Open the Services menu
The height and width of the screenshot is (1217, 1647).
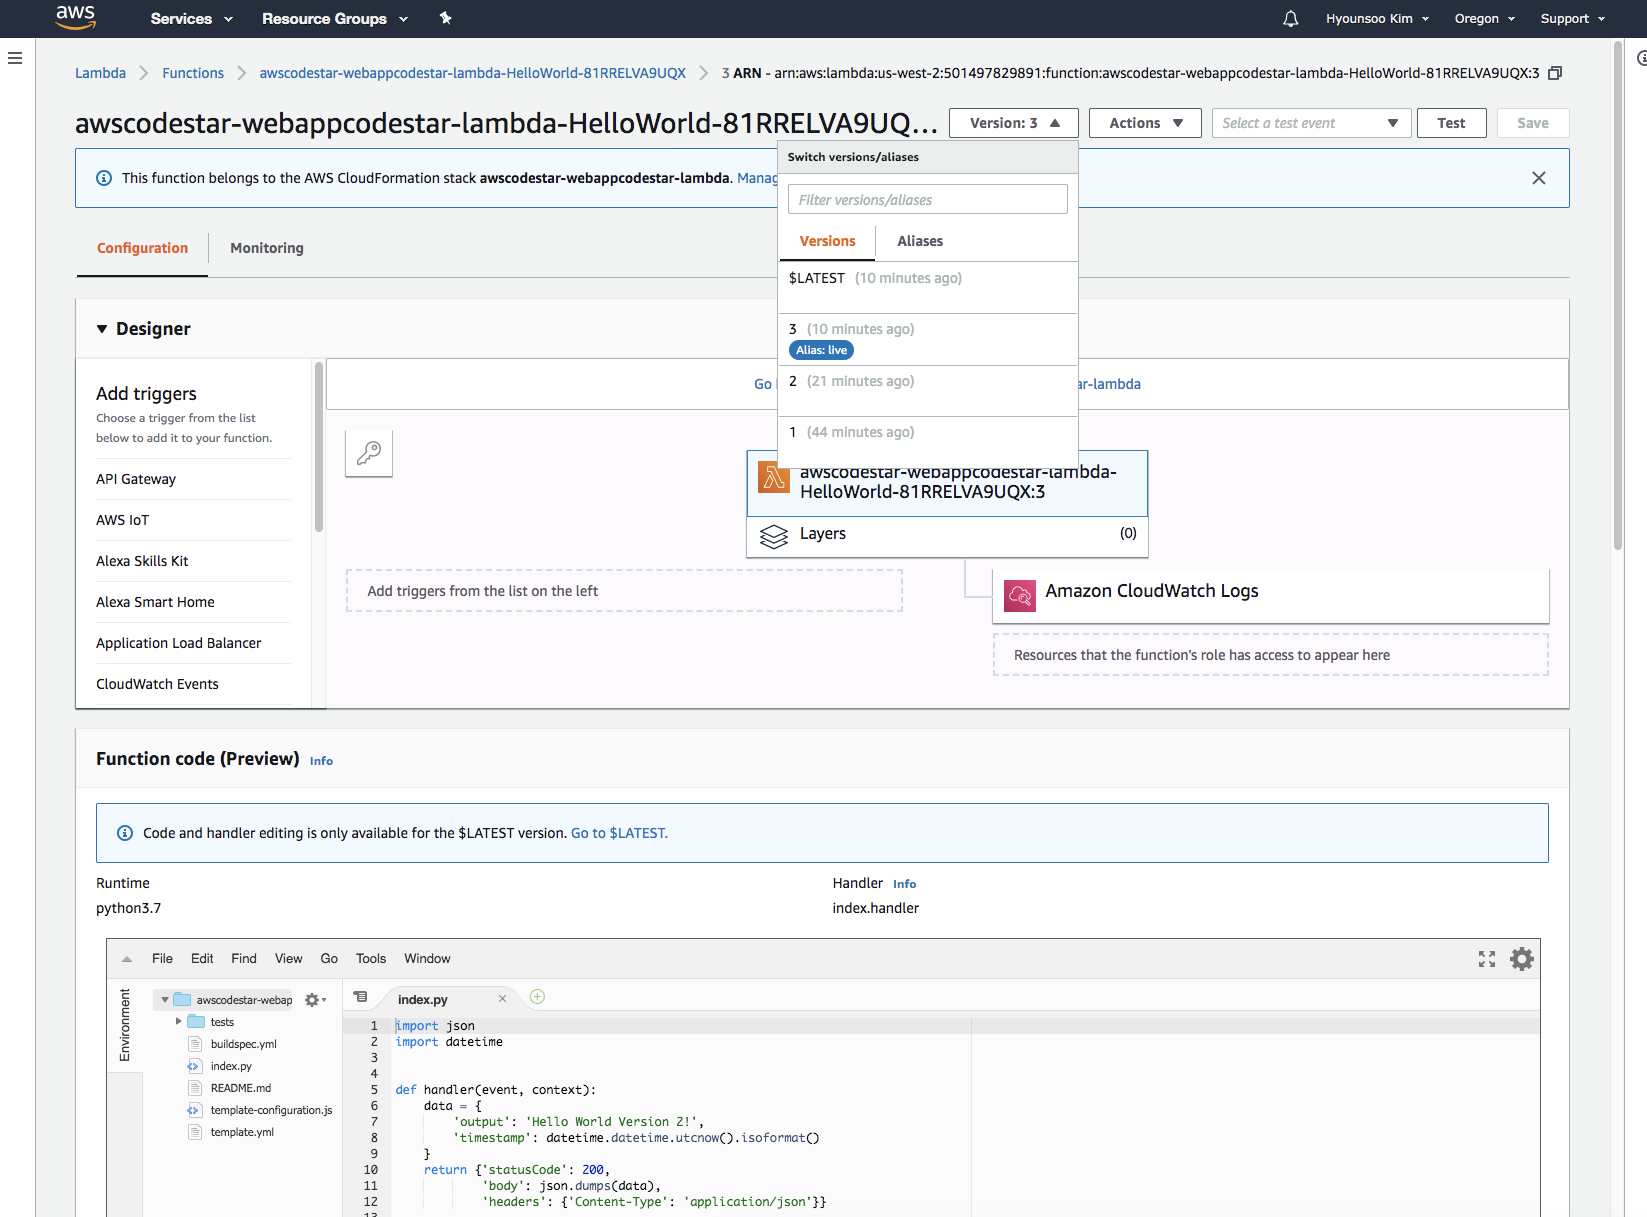click(x=191, y=18)
